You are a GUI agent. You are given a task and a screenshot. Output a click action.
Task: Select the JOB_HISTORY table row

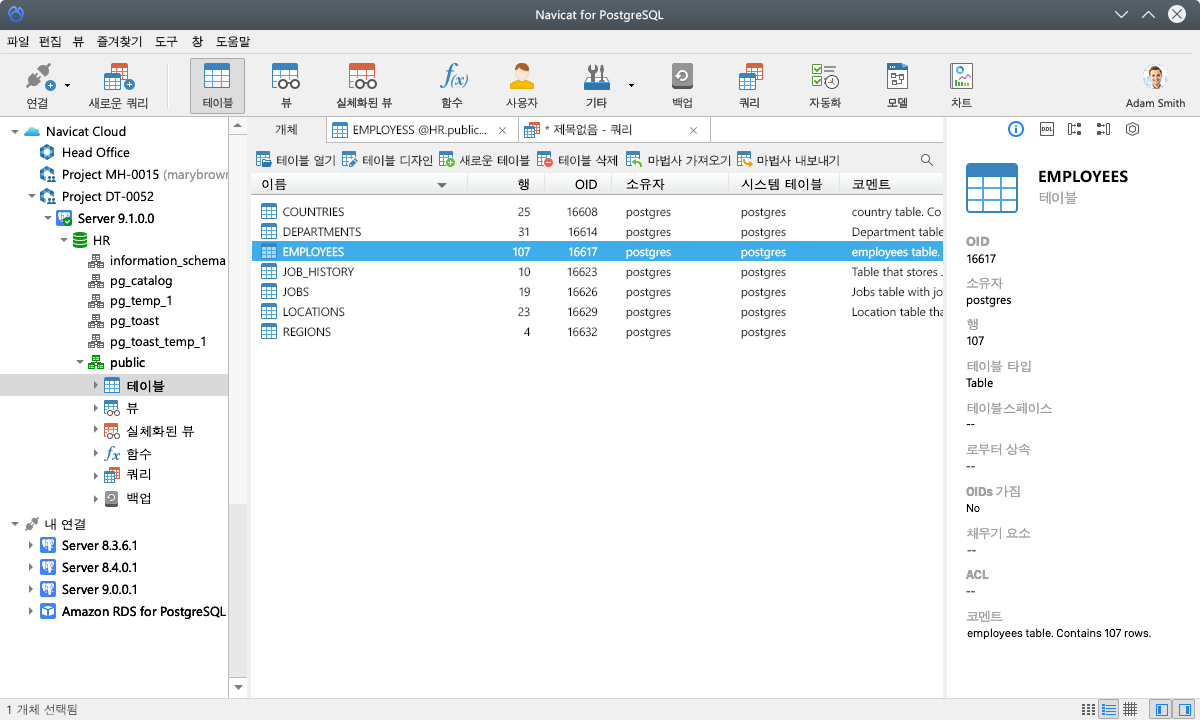[318, 272]
